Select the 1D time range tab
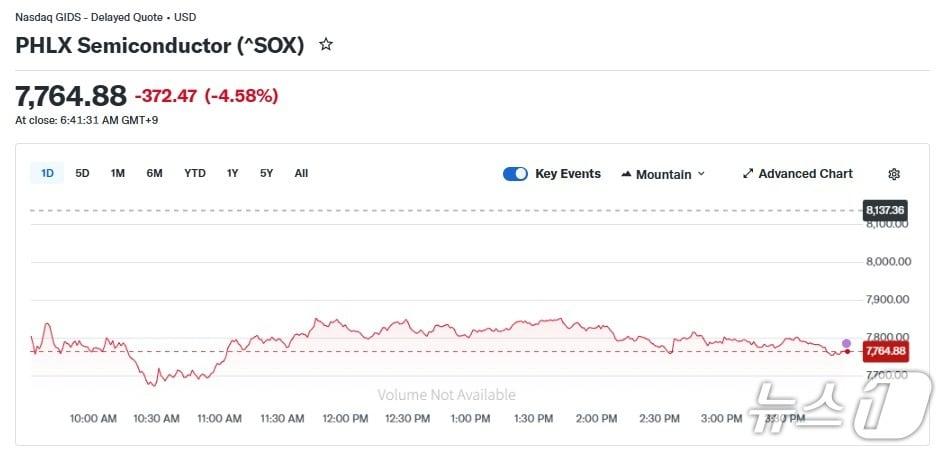946x453 pixels. click(x=47, y=173)
